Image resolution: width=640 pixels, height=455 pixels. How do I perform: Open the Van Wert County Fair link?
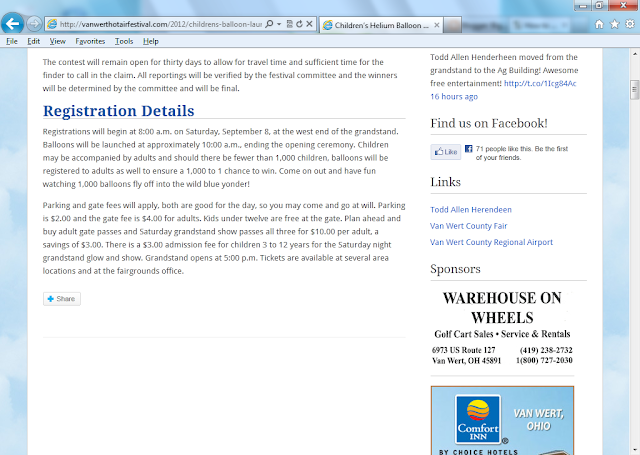pos(469,226)
